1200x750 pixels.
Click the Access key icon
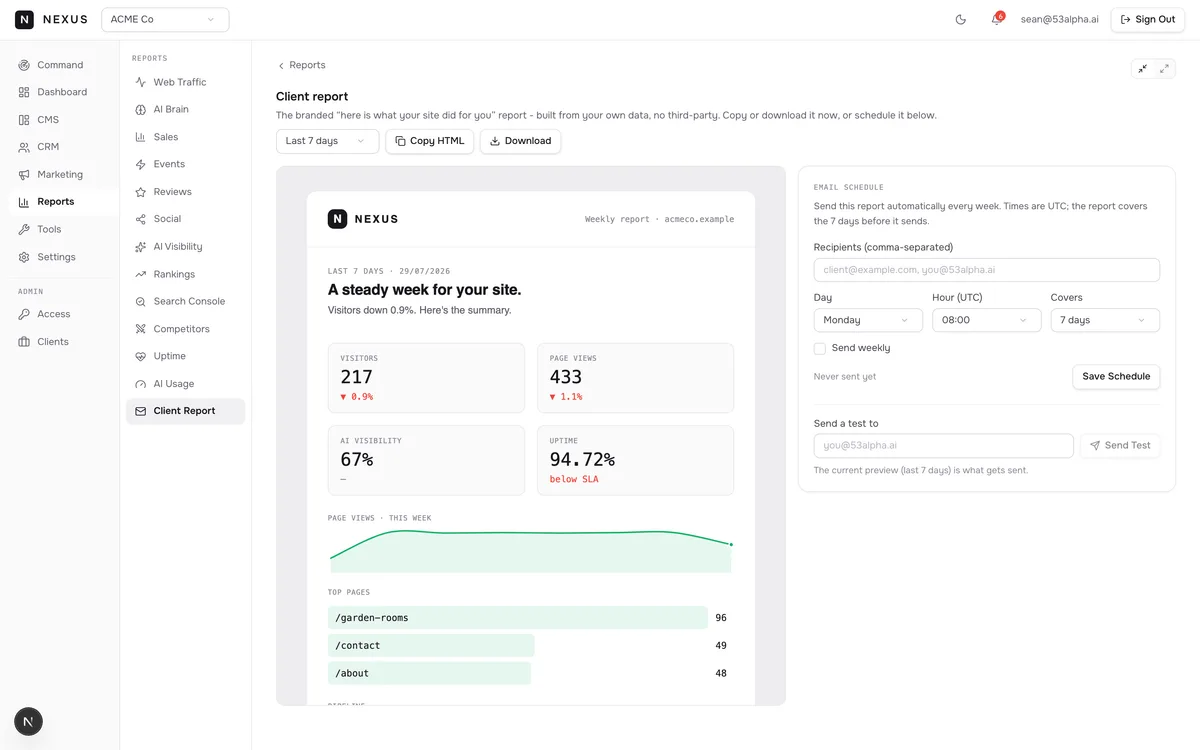(24, 314)
